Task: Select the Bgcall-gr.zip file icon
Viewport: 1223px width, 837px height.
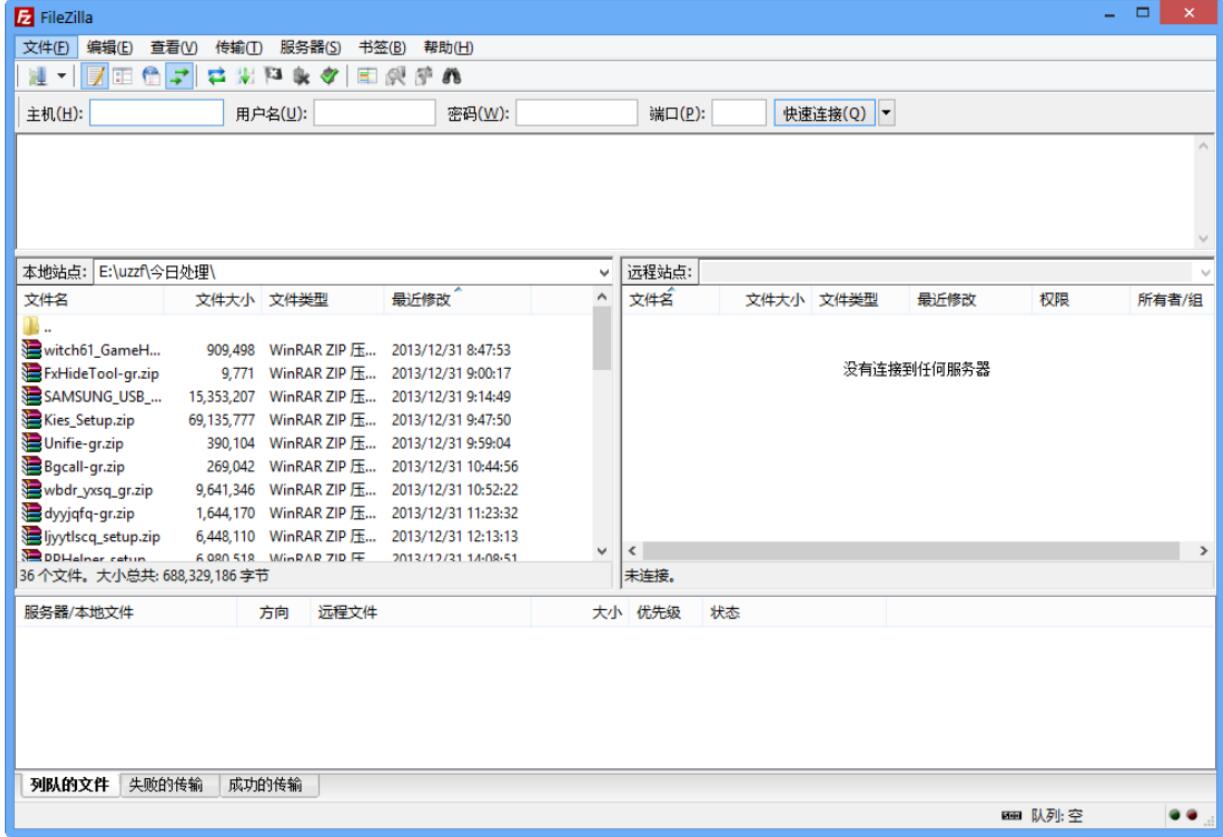Action: (31, 465)
